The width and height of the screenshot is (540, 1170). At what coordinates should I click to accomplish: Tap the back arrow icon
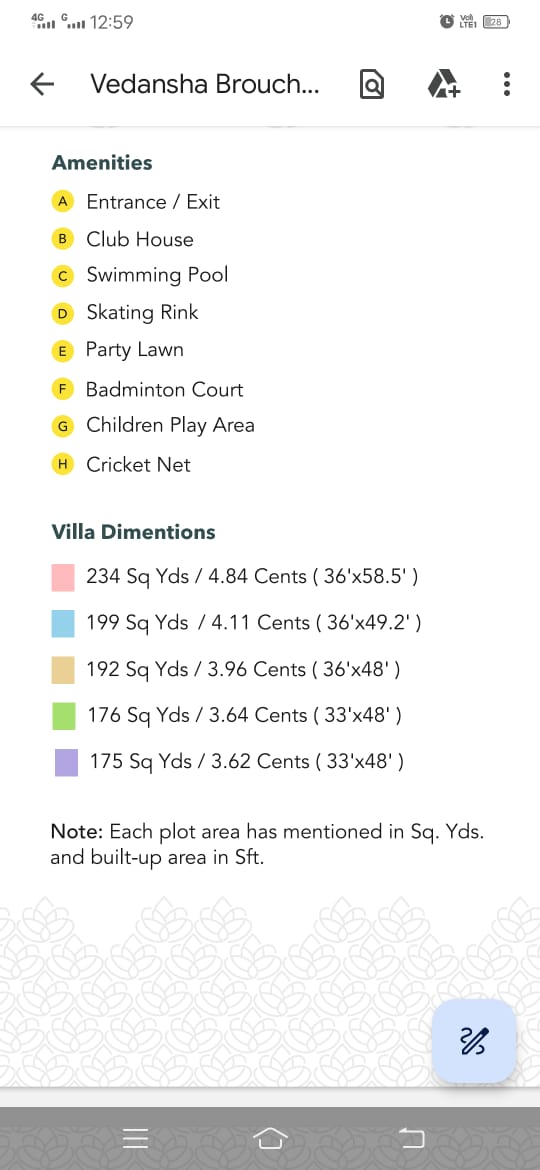43,84
